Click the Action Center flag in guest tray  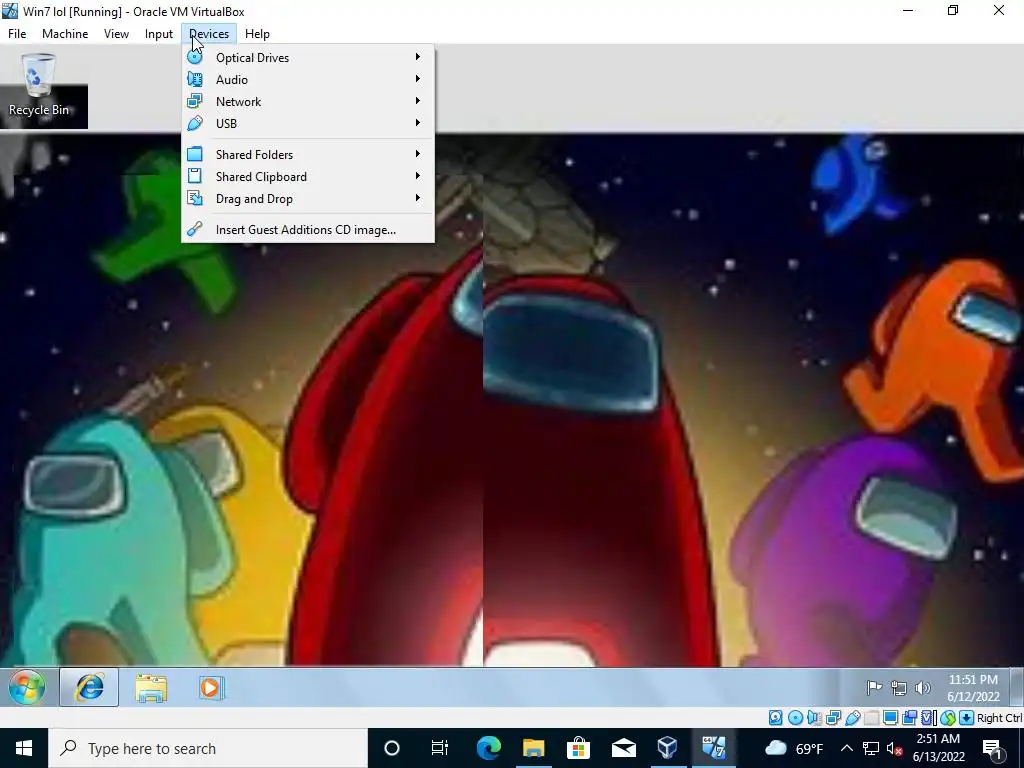[x=874, y=688]
